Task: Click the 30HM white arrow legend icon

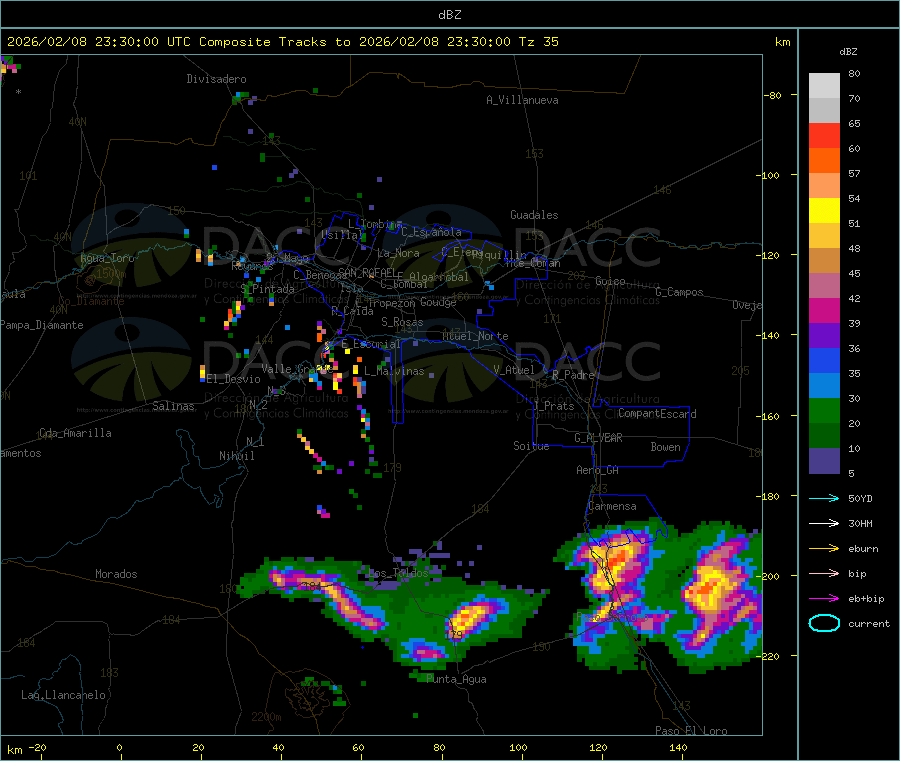Action: click(824, 523)
